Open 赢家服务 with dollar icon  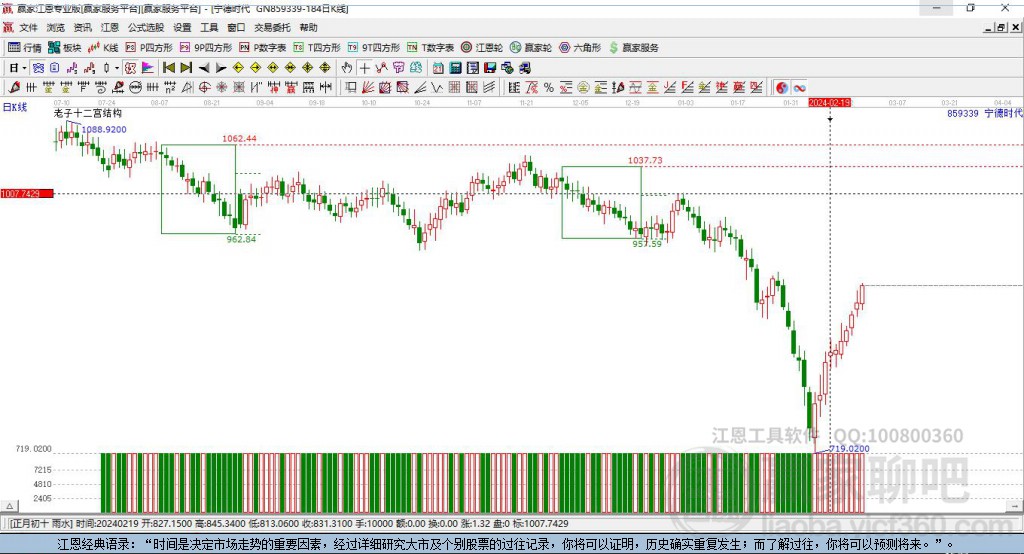[634, 48]
